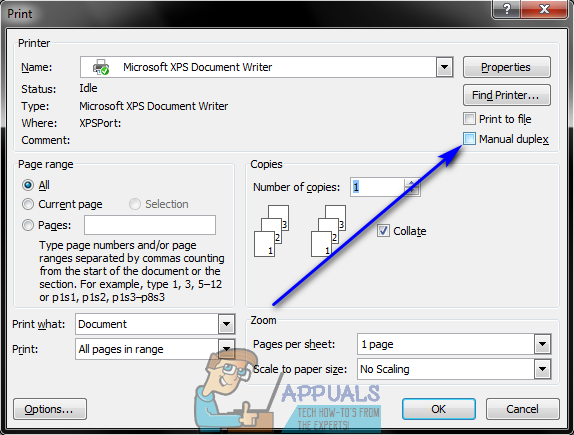Click the second collated pages illustration
574x435 pixels.
click(328, 231)
